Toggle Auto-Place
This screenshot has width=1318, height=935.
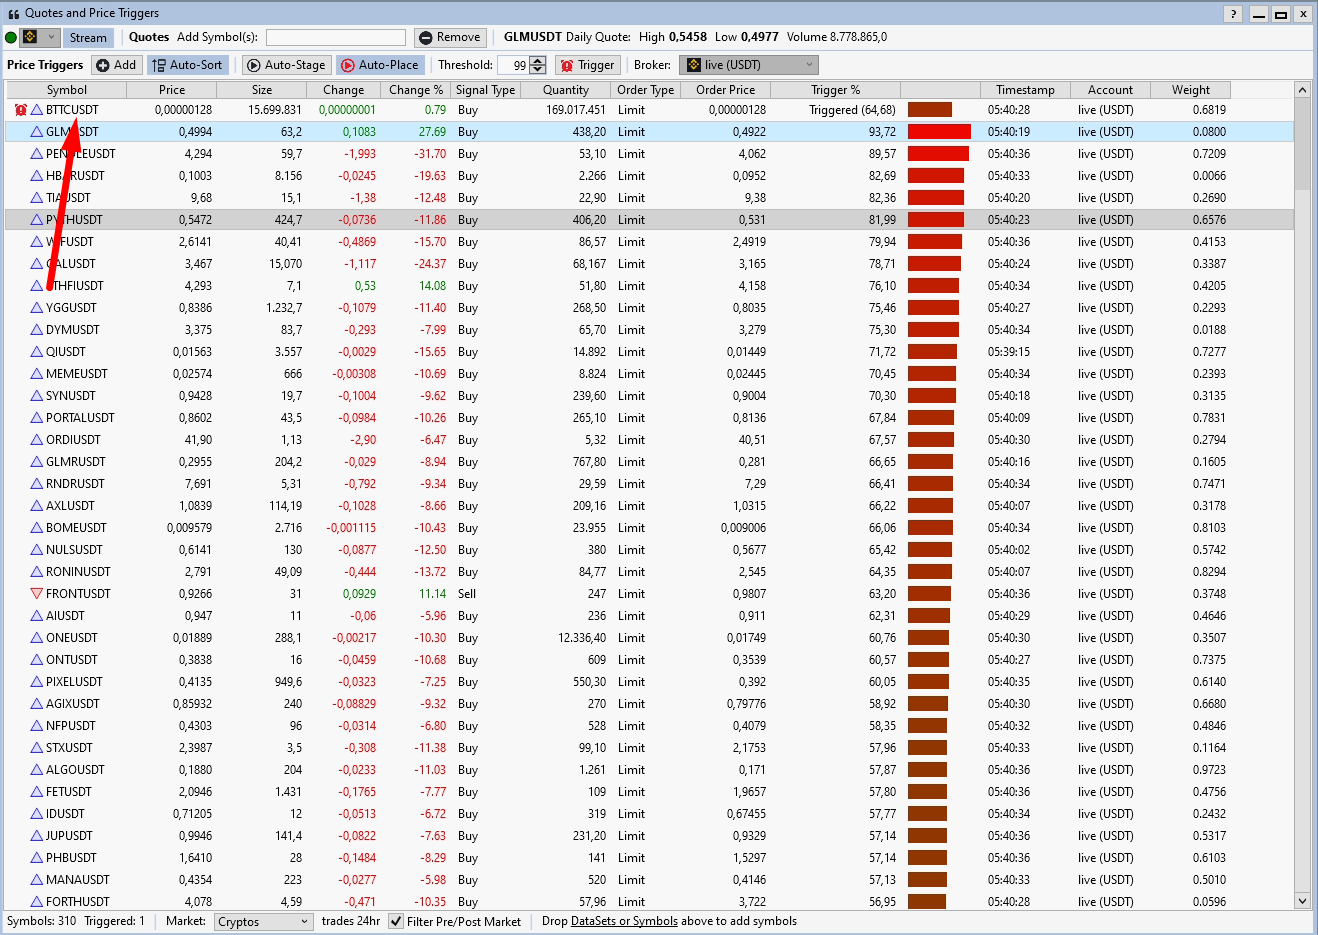click(380, 65)
